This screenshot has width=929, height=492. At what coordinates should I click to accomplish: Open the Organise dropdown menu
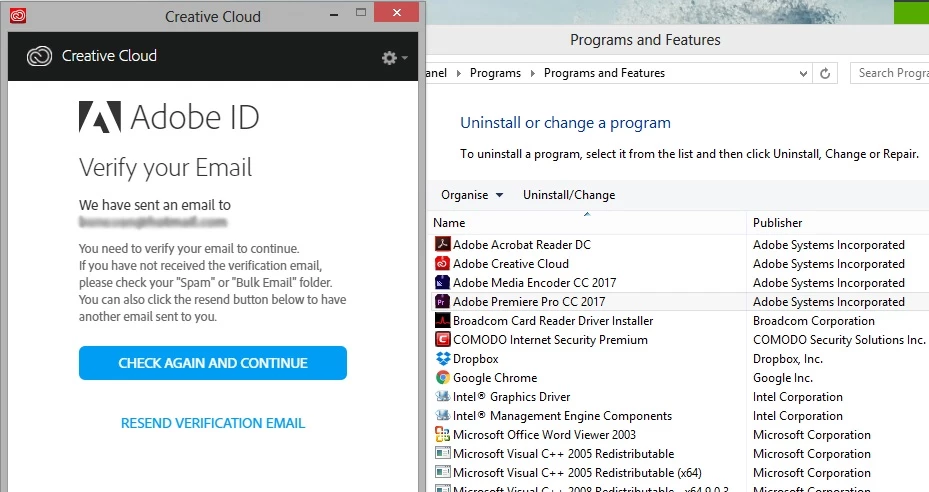click(x=472, y=195)
